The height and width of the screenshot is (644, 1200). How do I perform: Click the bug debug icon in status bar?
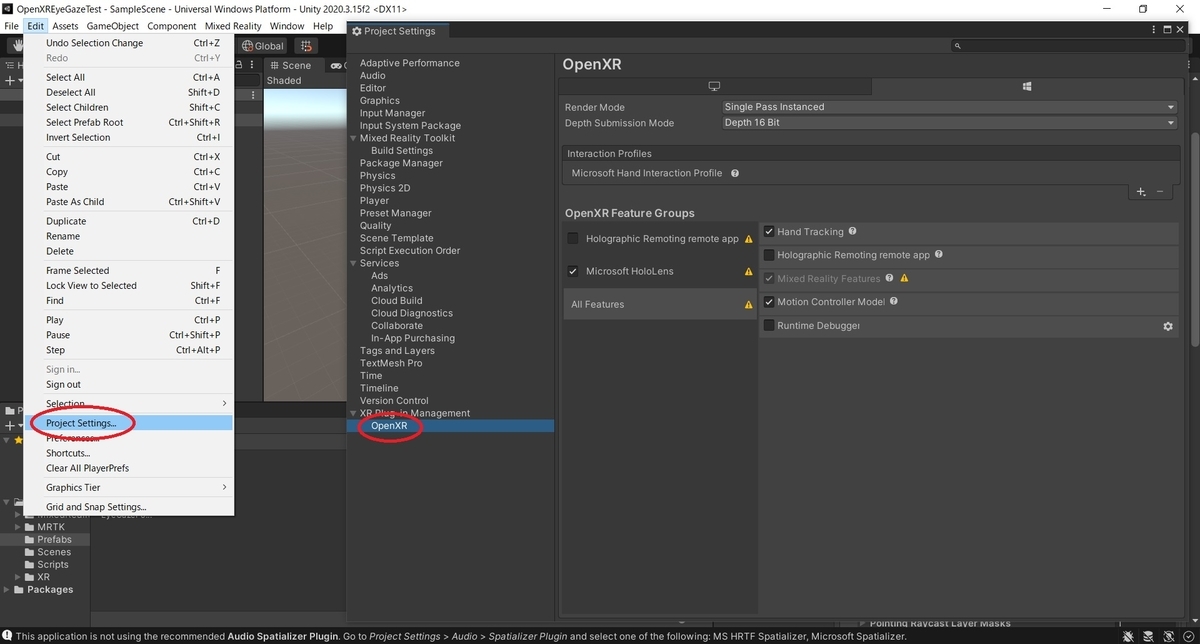click(x=1129, y=636)
